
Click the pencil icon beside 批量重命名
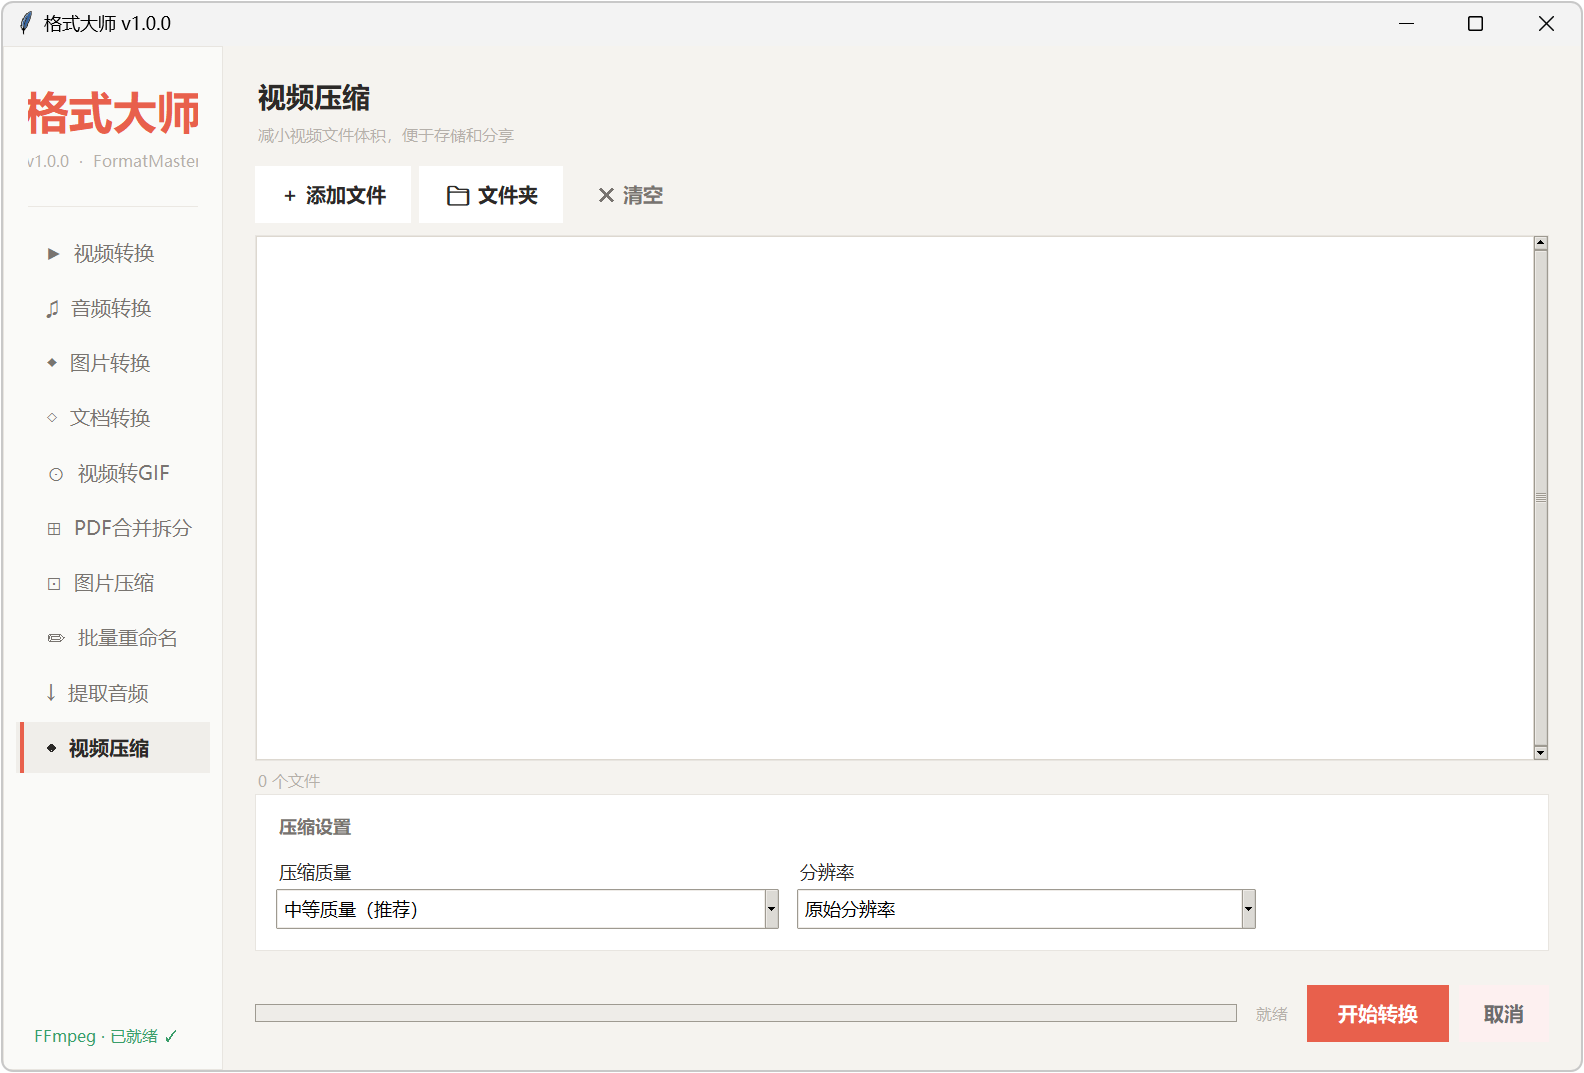coord(56,638)
